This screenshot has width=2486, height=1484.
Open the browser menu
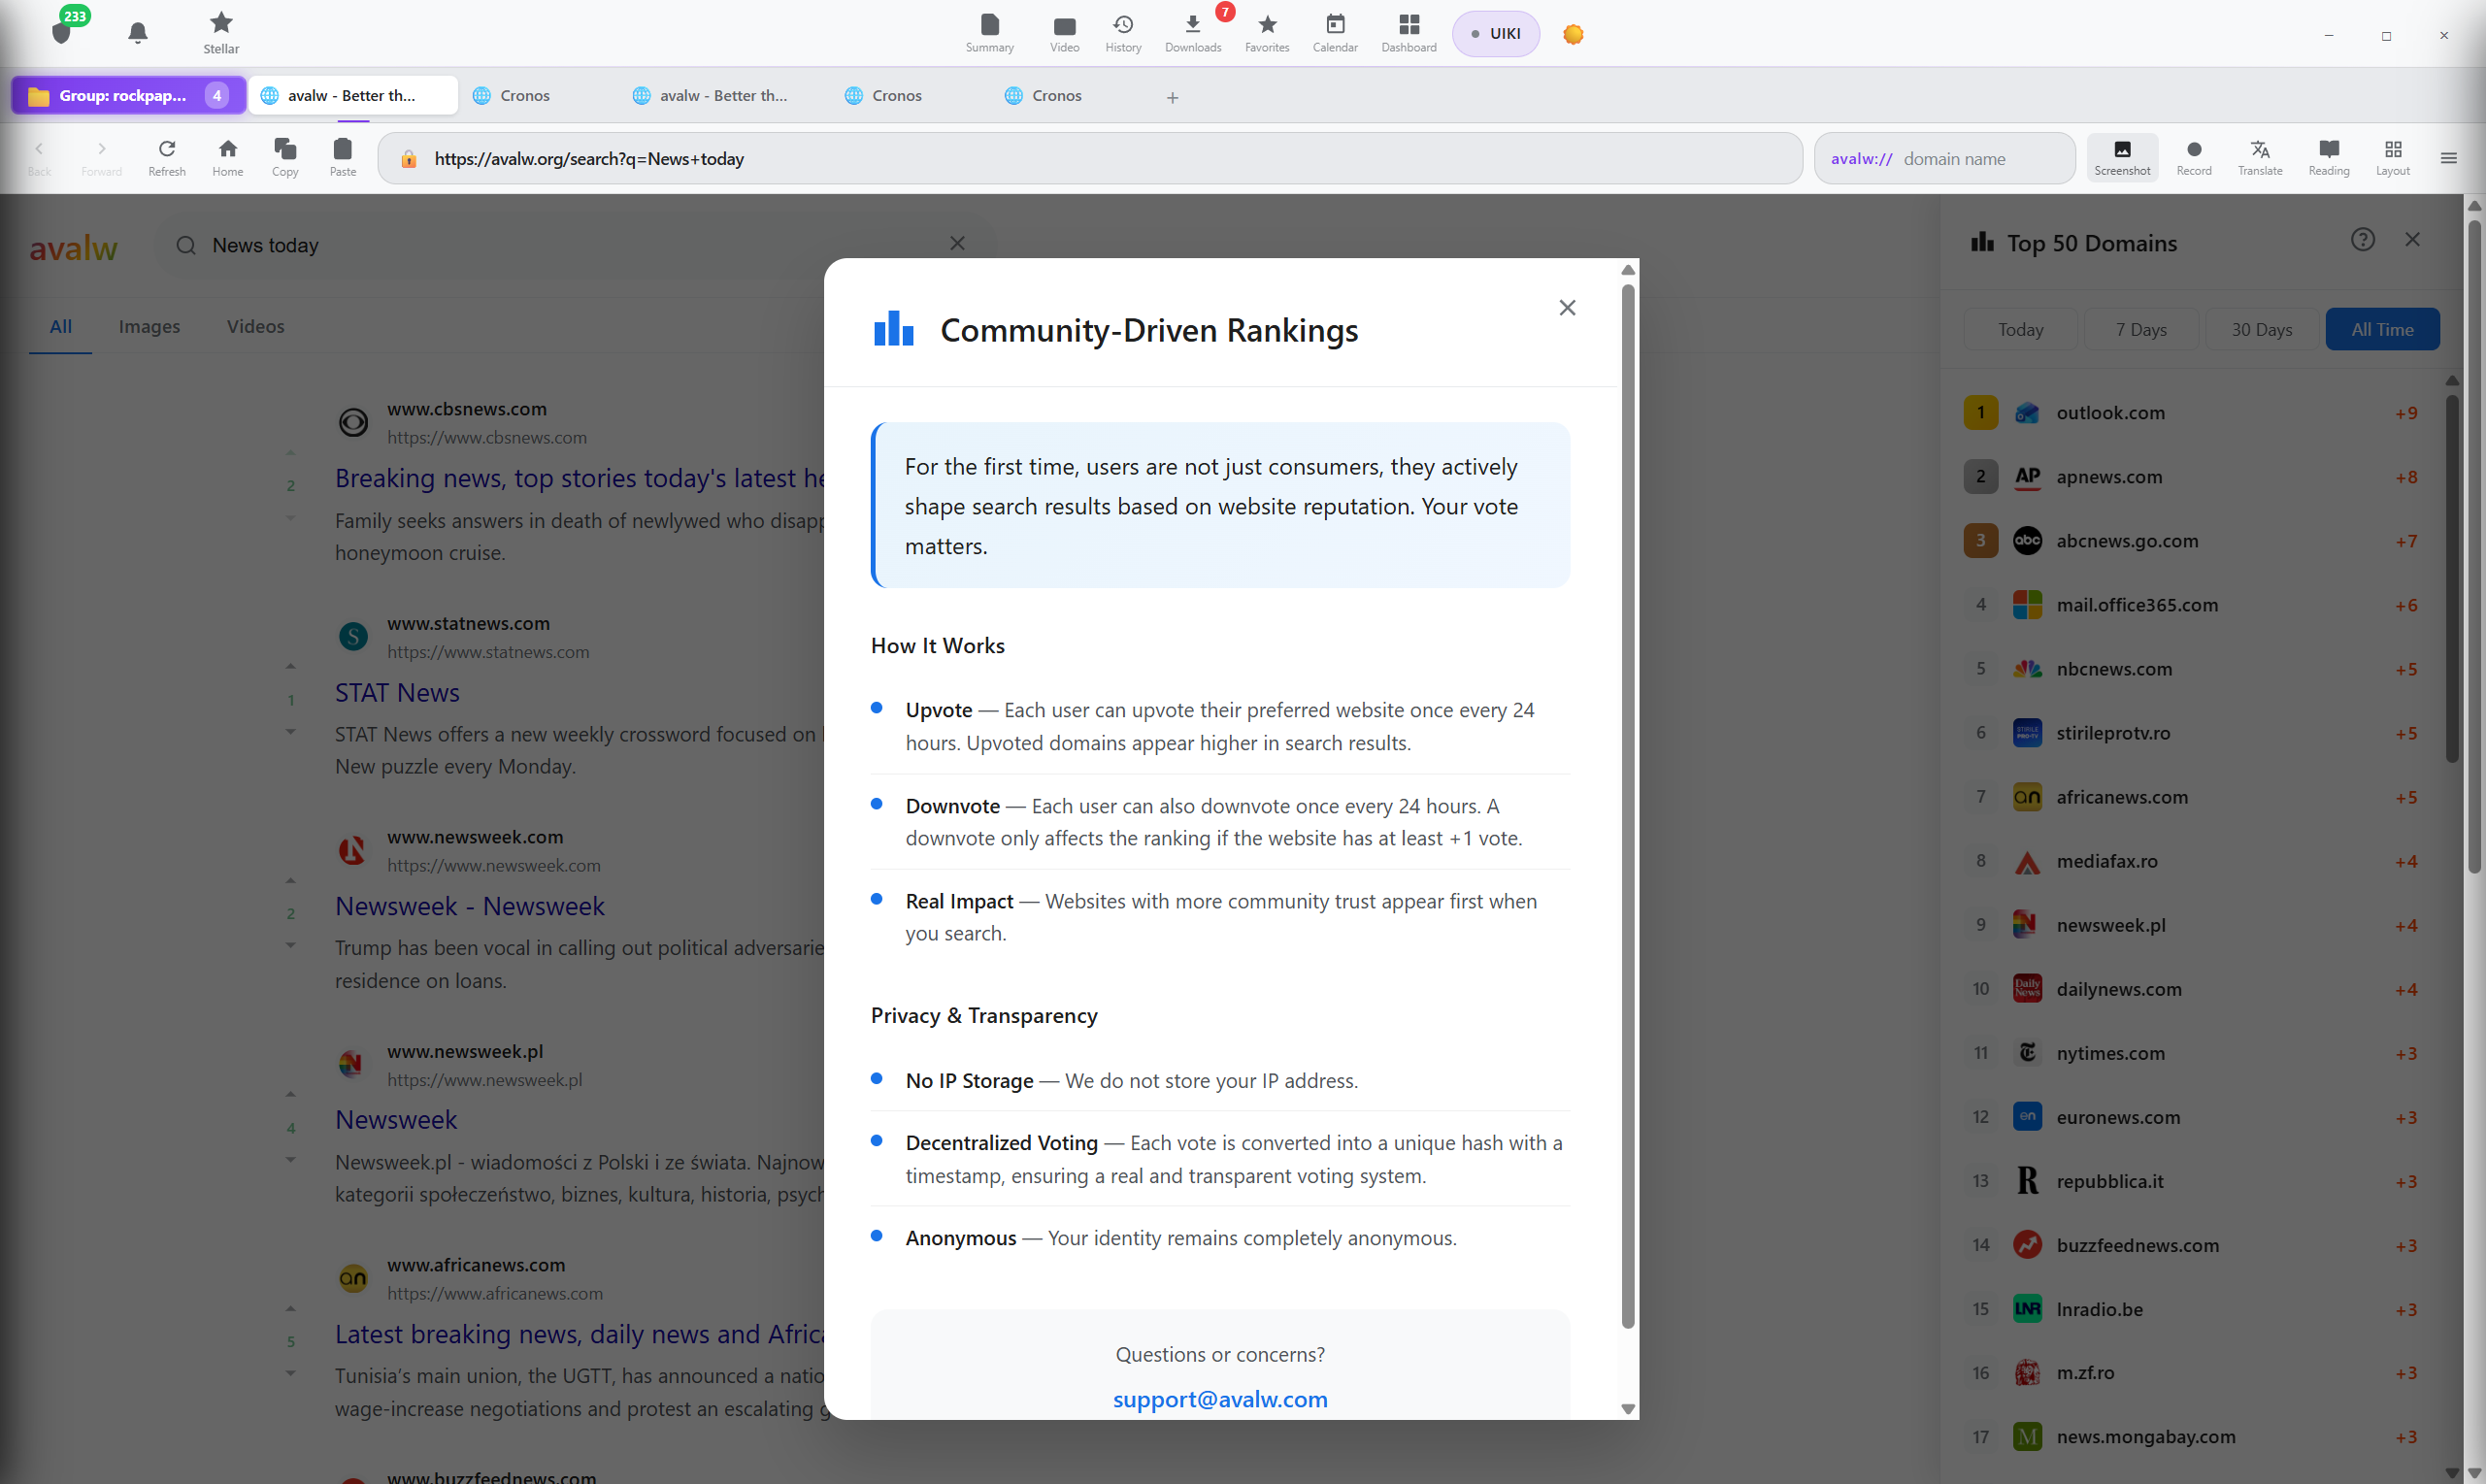2450,157
